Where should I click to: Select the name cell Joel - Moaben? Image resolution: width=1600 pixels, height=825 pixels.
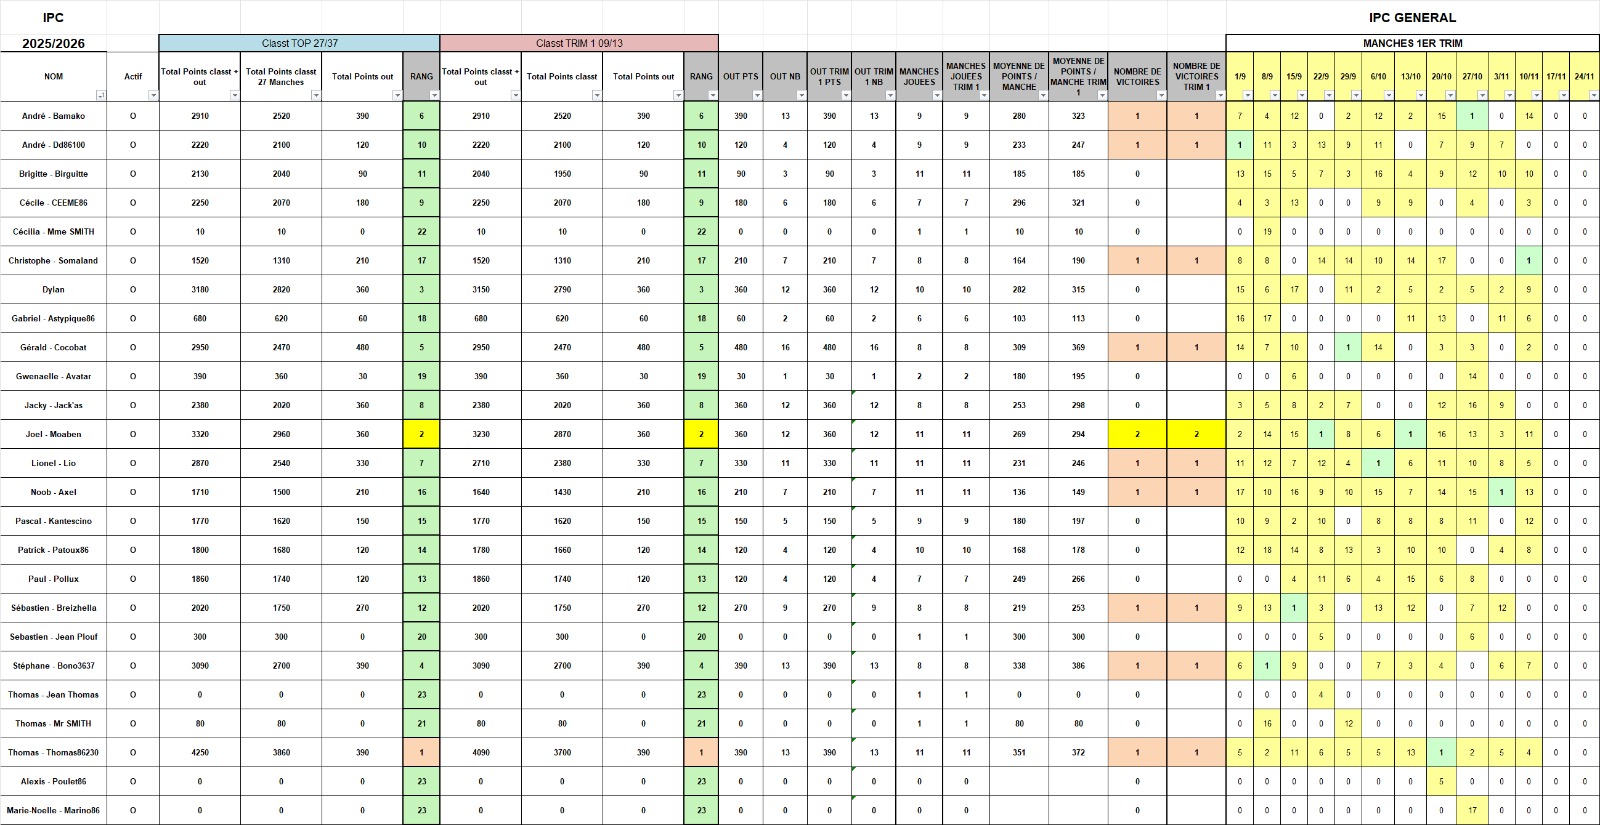click(53, 434)
